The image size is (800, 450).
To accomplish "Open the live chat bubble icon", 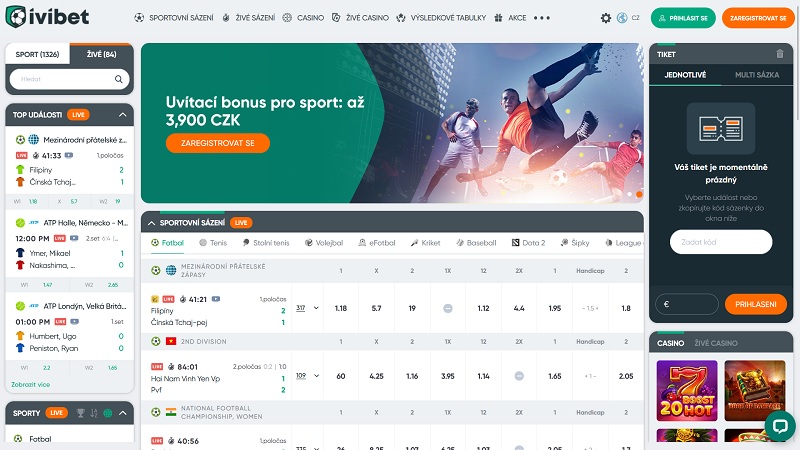I will click(780, 426).
